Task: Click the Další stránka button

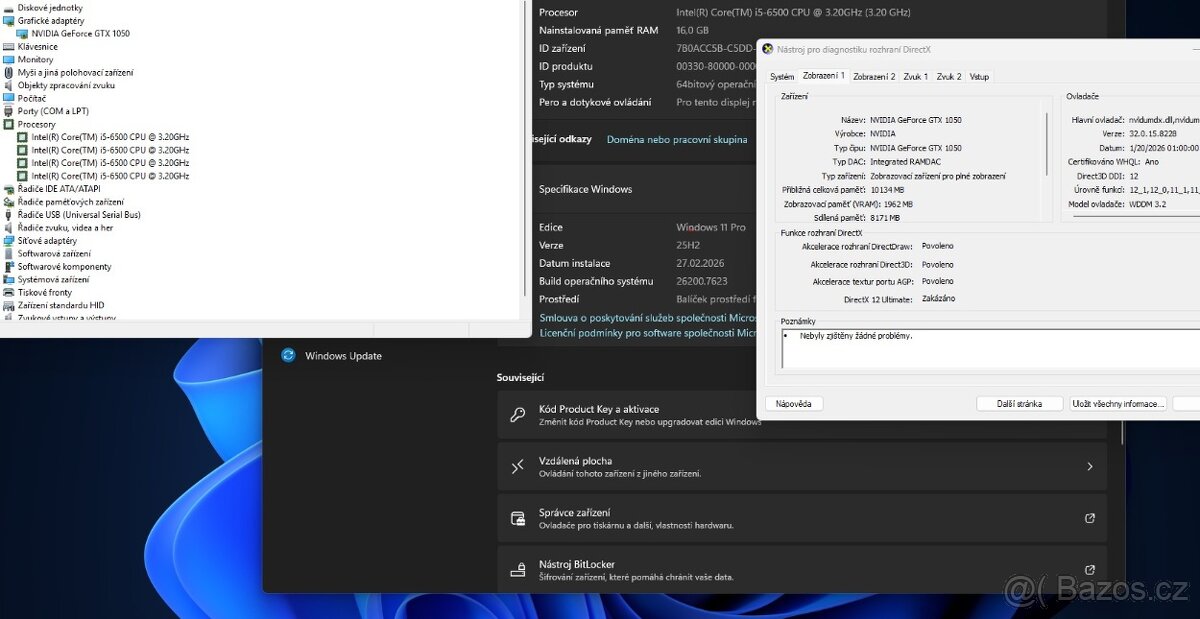Action: (x=1020, y=403)
